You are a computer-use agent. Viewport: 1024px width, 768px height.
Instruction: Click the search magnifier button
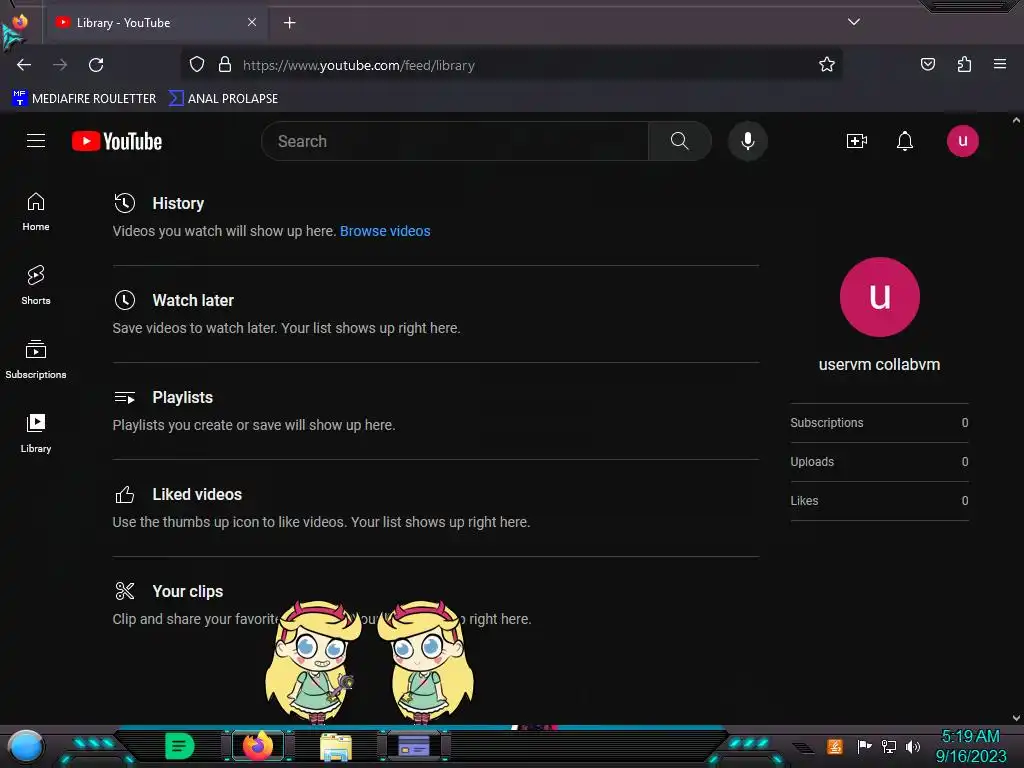(679, 141)
